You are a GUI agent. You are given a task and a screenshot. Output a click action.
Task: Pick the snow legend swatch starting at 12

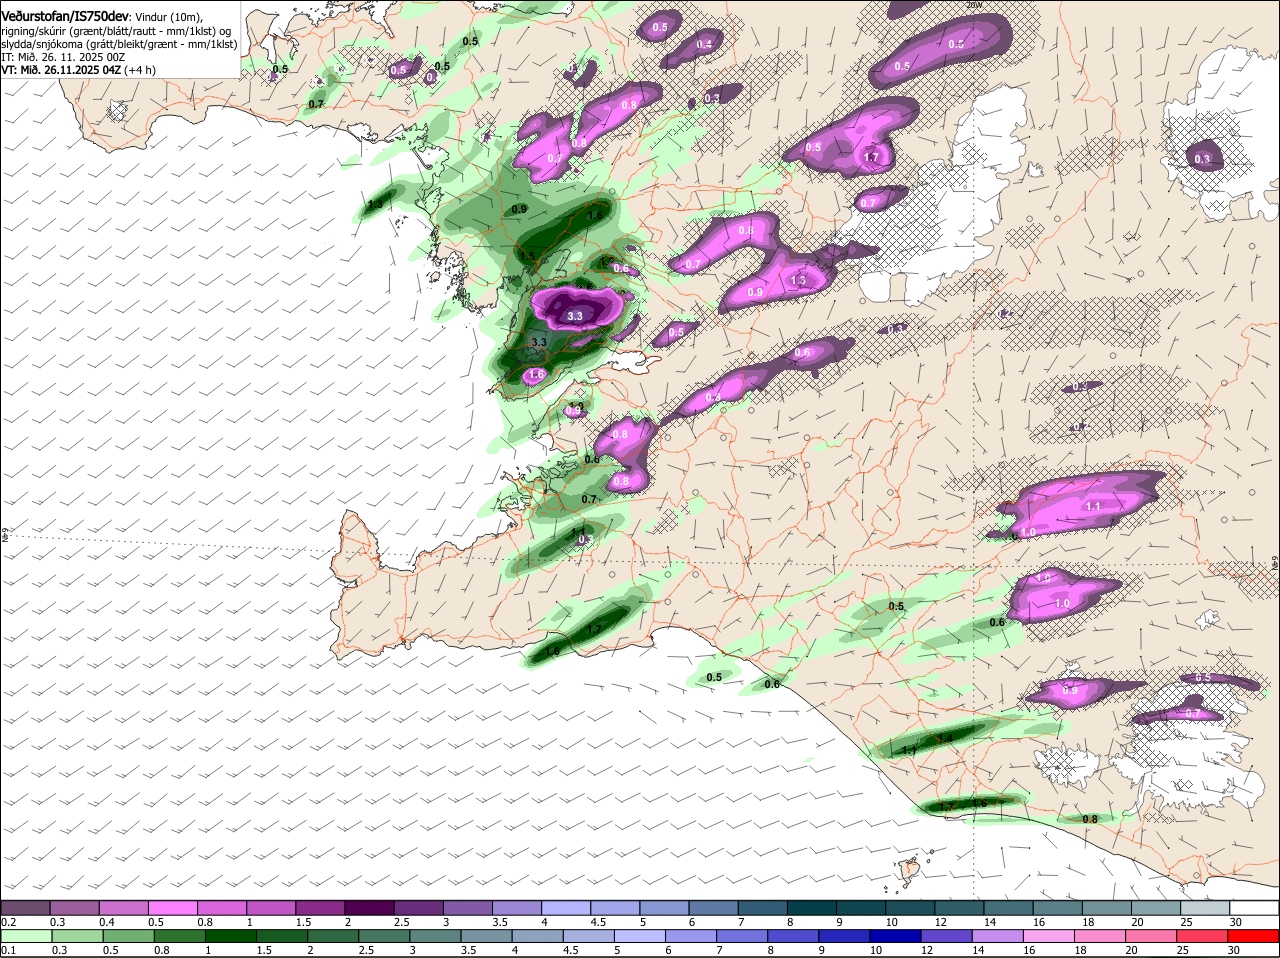click(960, 907)
